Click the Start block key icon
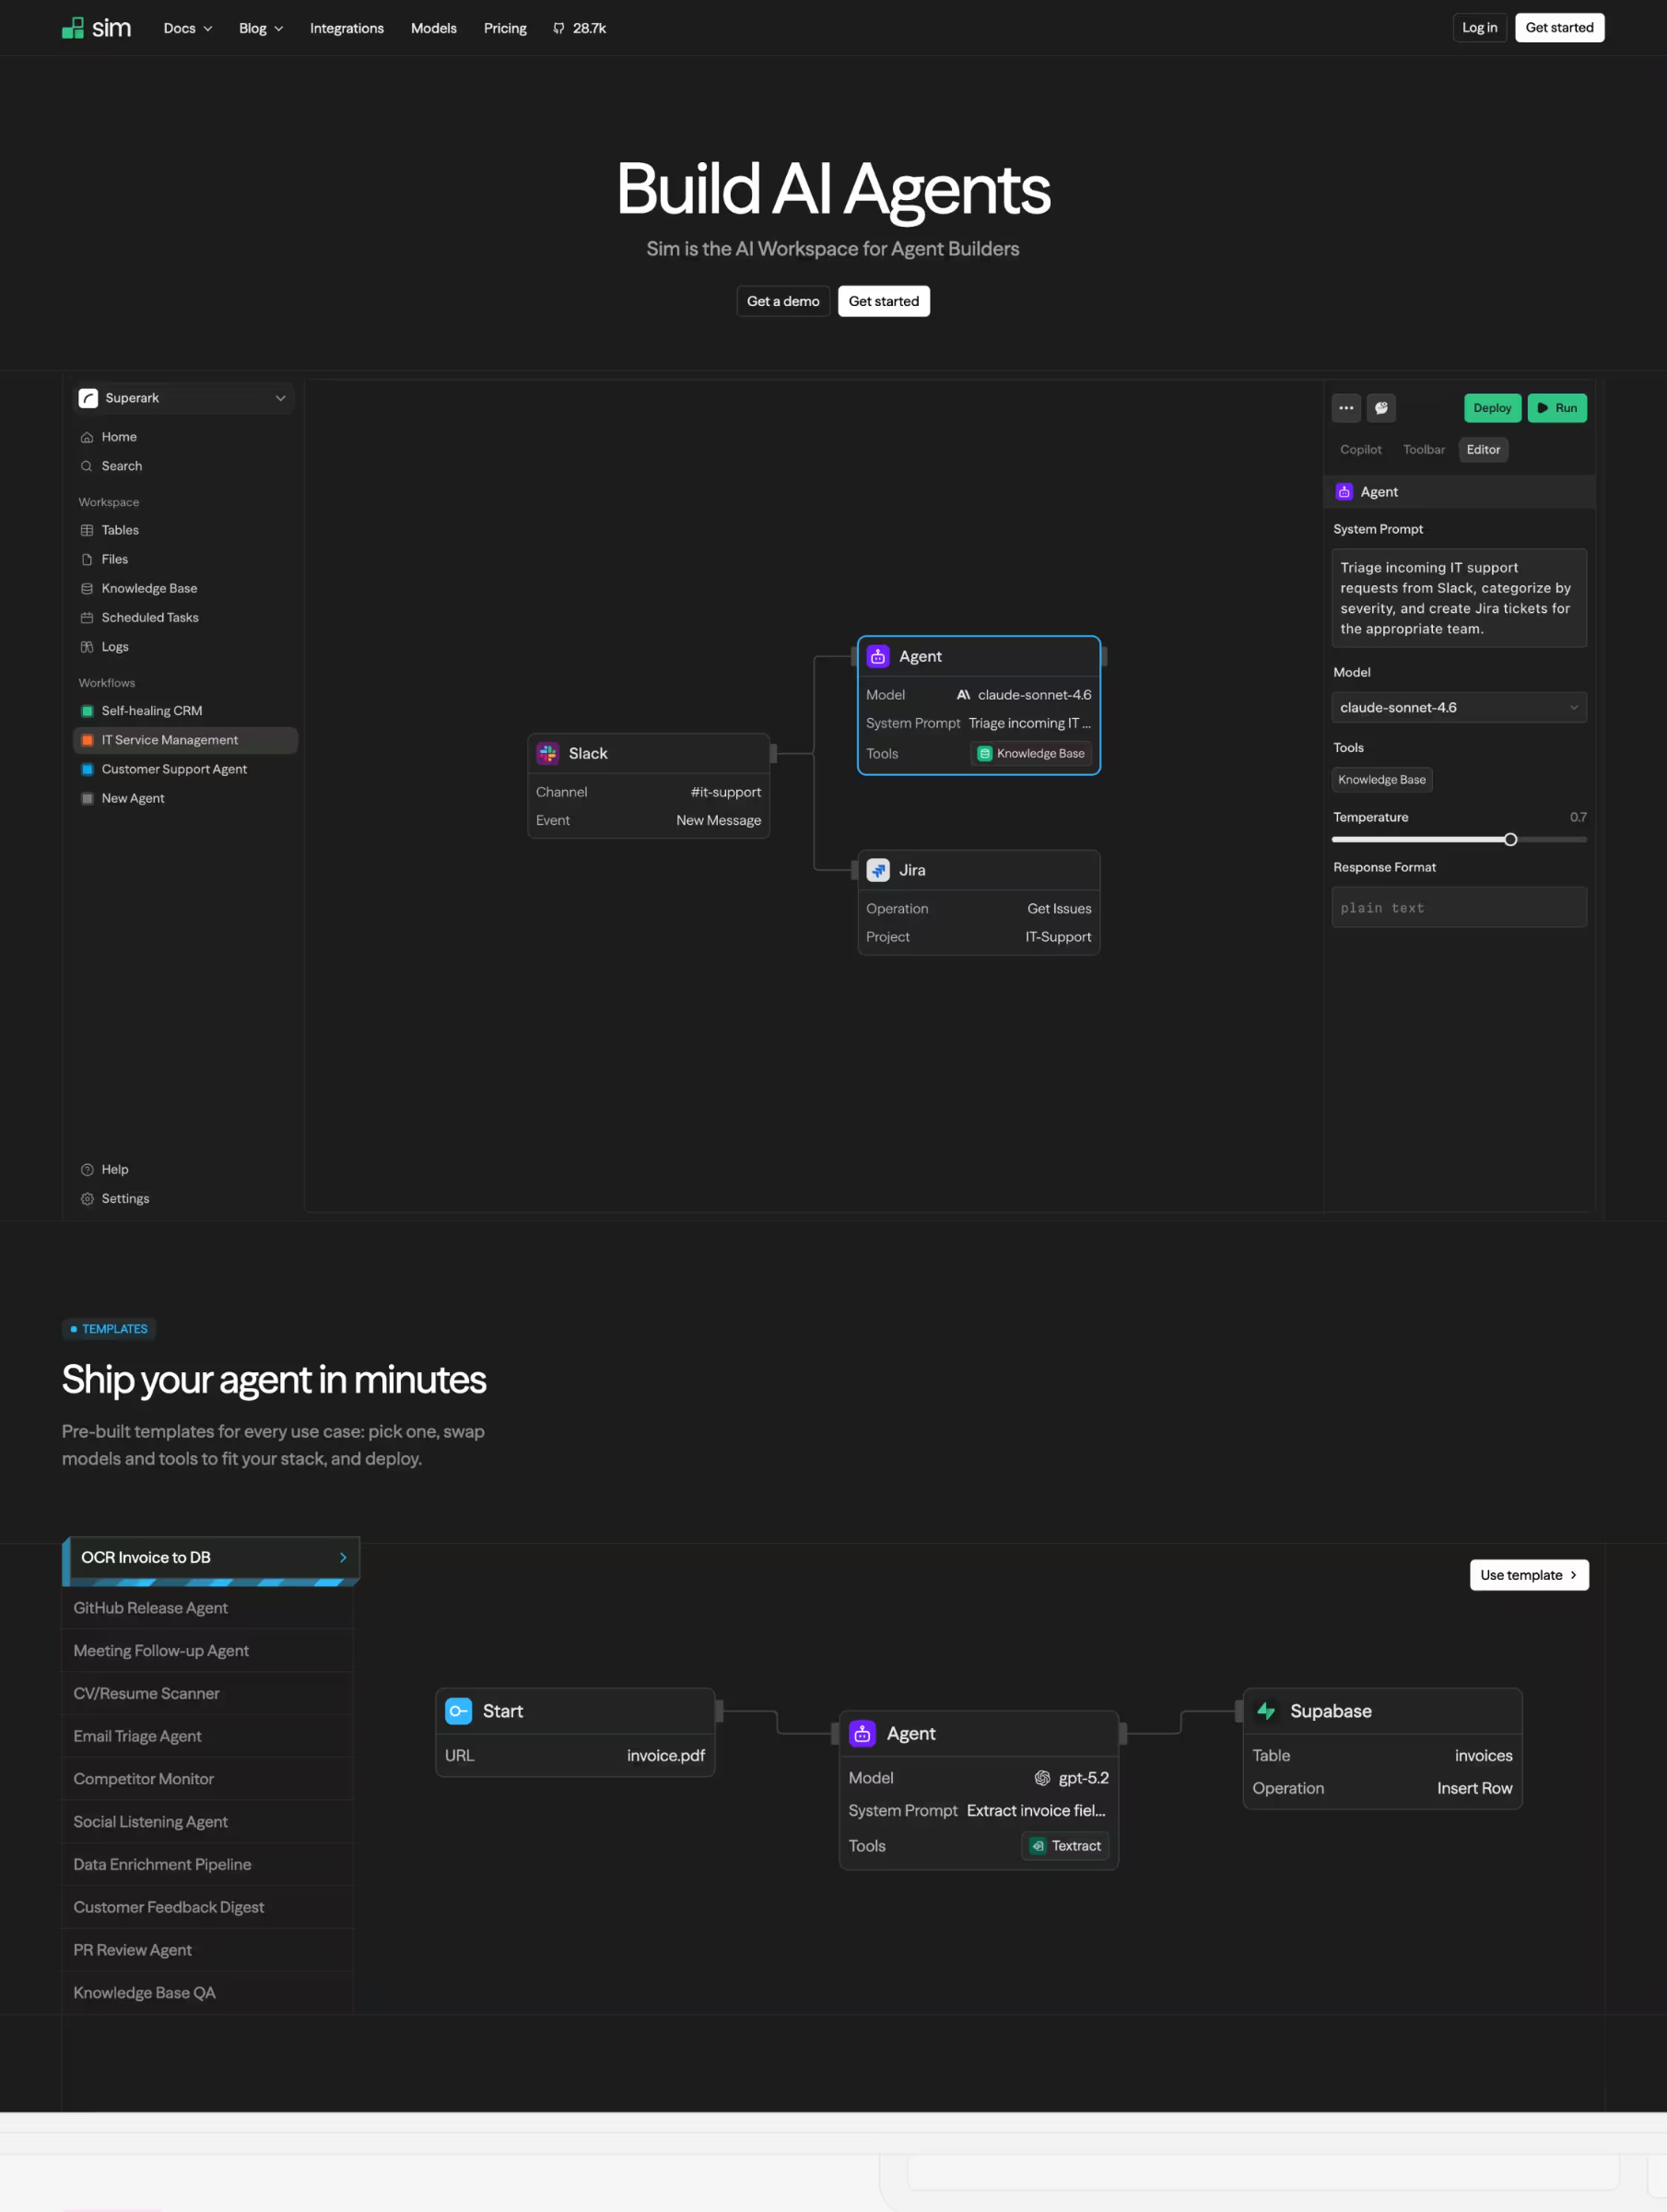The height and width of the screenshot is (2212, 1667). point(458,1711)
